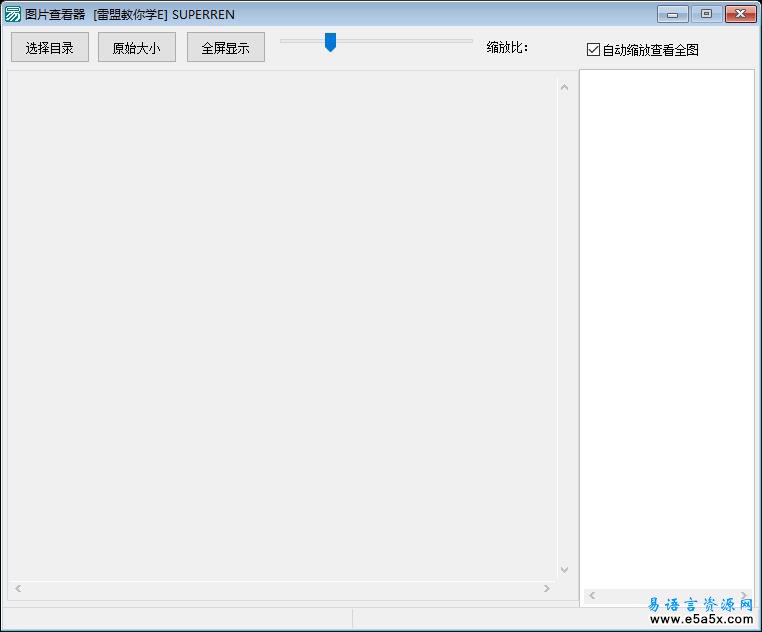
Task: Click the blue zoom slider thumb
Action: coord(330,42)
